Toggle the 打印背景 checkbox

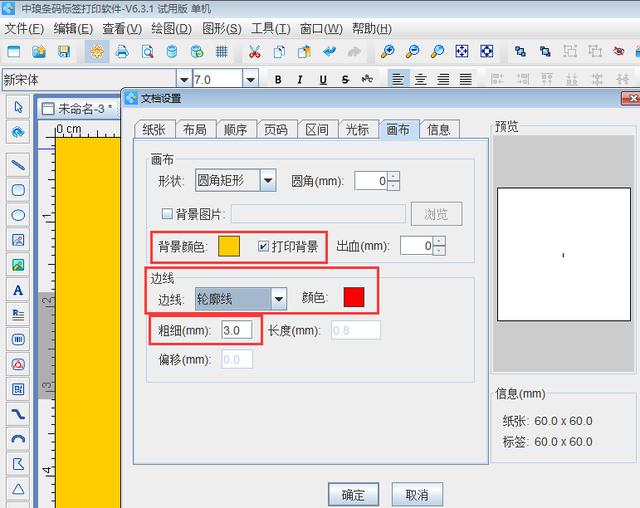pyautogui.click(x=264, y=246)
